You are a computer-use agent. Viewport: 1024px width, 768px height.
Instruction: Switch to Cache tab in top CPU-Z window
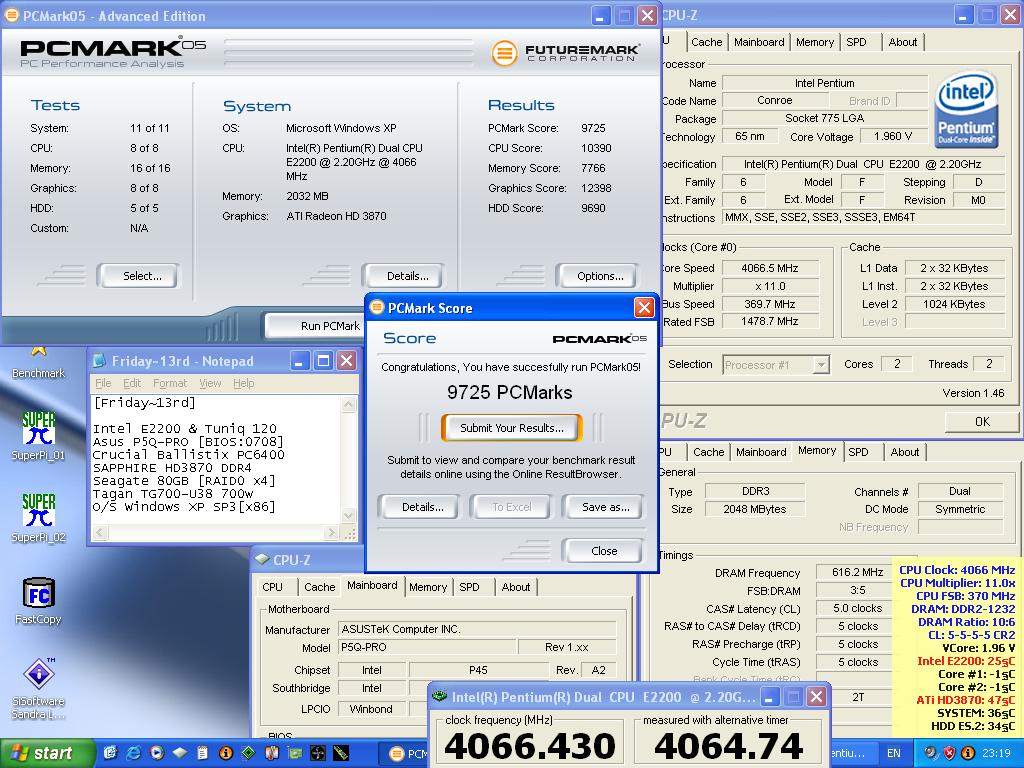point(707,42)
